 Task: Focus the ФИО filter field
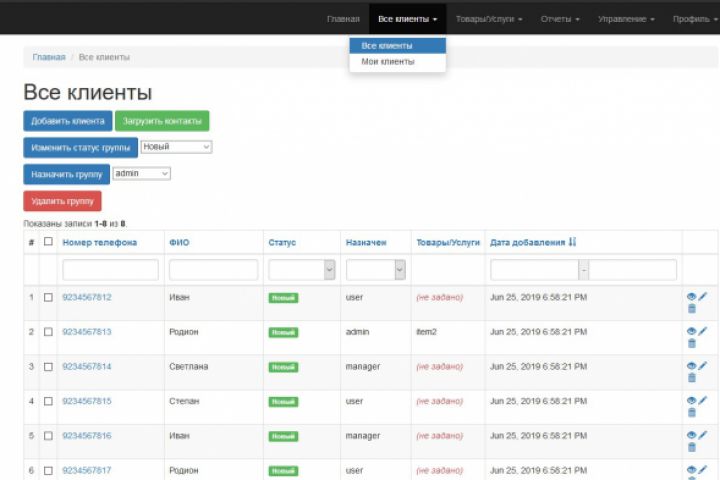(x=214, y=270)
